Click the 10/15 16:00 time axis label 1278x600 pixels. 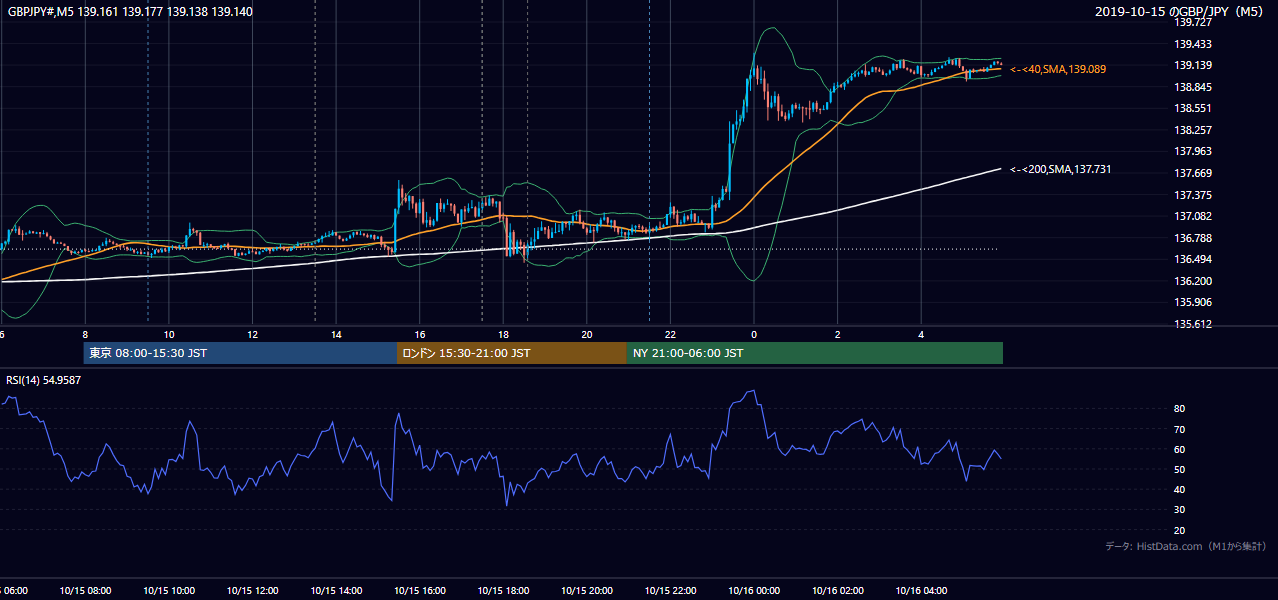tap(420, 591)
